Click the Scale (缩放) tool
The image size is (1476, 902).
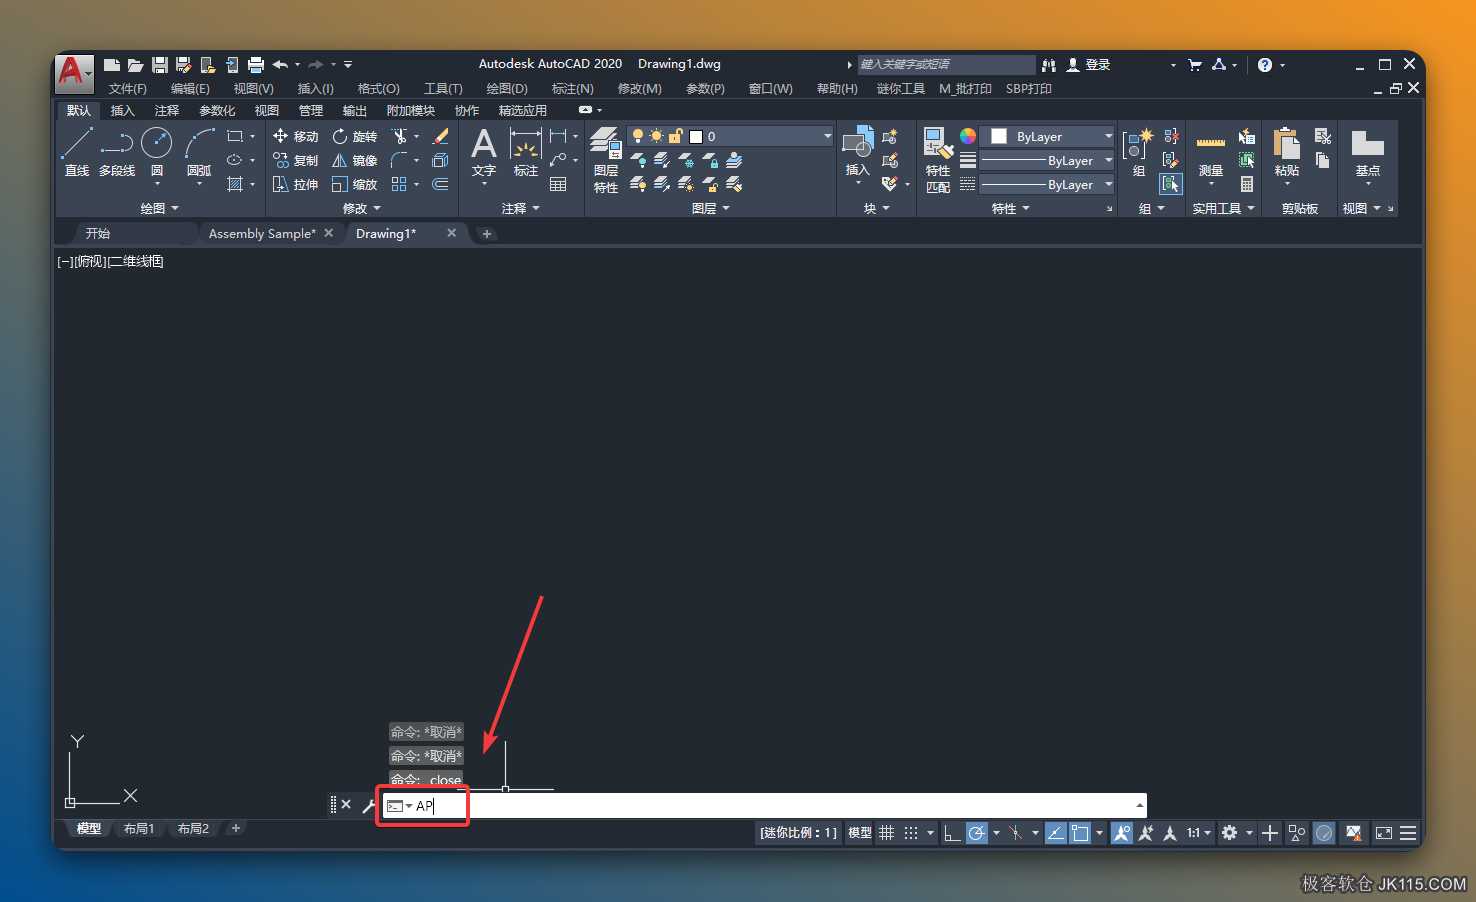click(x=354, y=184)
